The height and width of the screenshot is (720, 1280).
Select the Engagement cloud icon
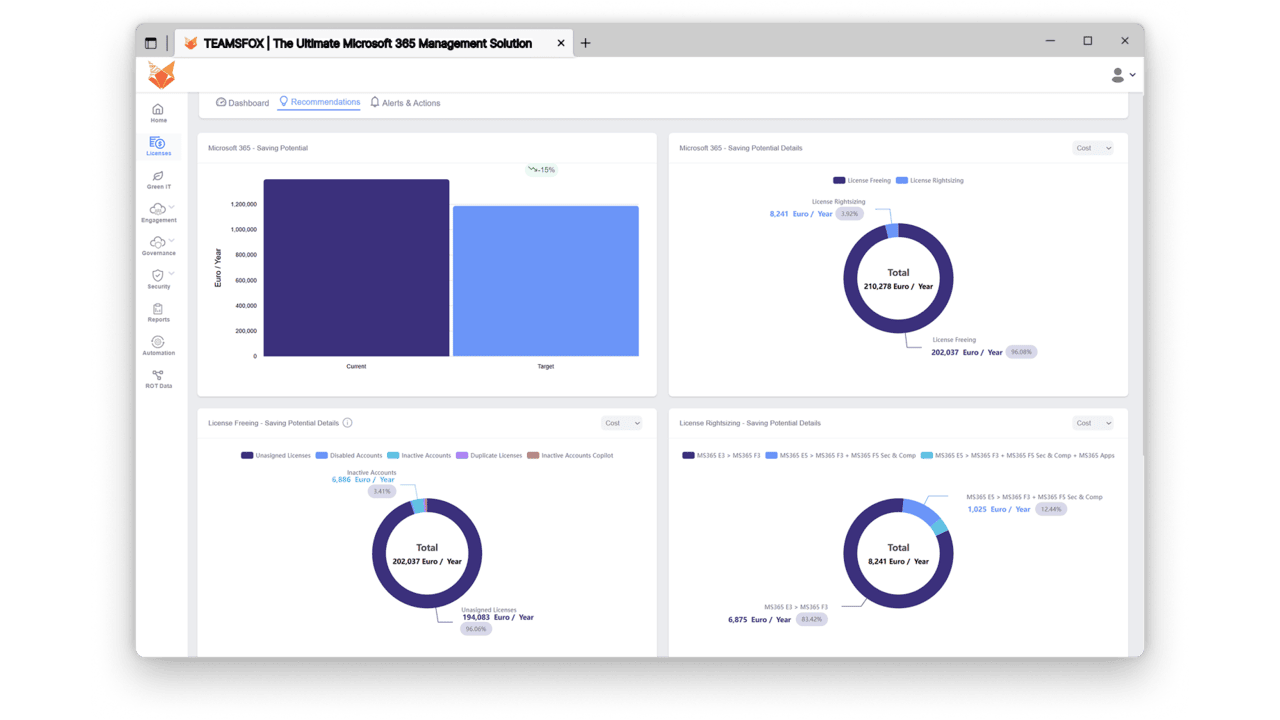(157, 209)
